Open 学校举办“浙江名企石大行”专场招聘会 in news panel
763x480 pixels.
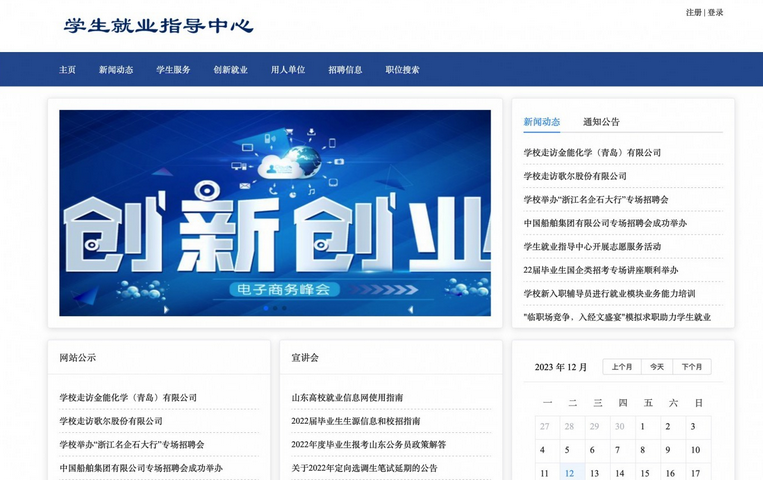point(596,200)
